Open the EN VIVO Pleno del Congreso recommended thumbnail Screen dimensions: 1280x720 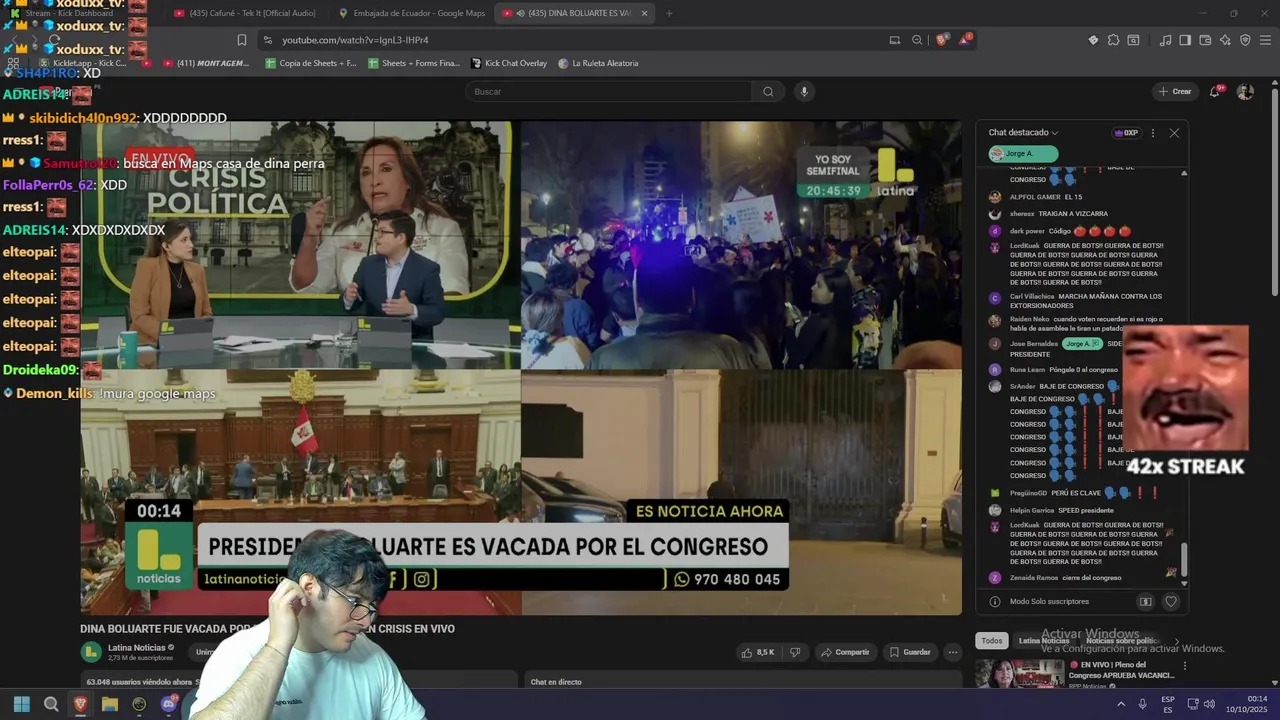pyautogui.click(x=1019, y=675)
